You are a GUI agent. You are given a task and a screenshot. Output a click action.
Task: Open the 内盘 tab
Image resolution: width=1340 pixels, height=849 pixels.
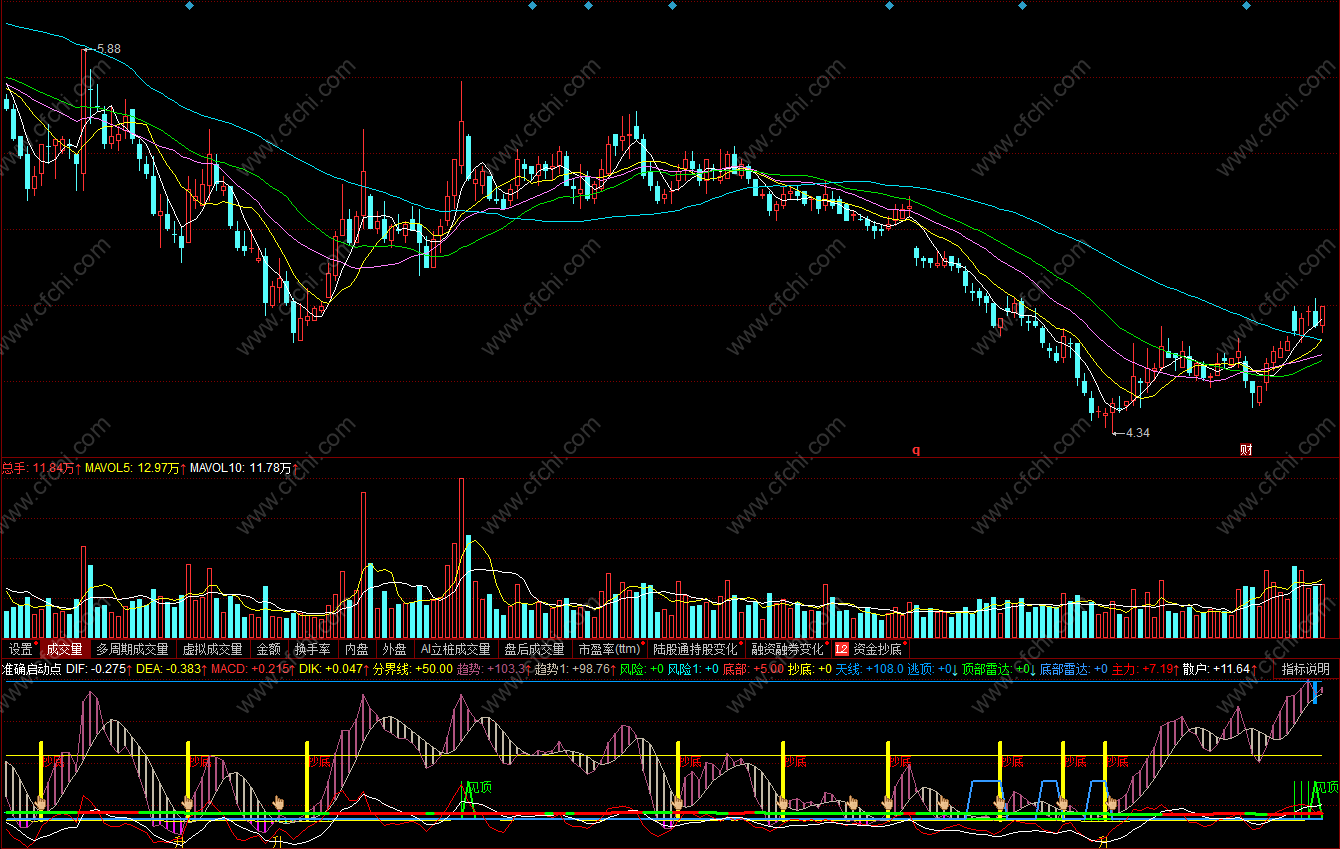point(357,649)
